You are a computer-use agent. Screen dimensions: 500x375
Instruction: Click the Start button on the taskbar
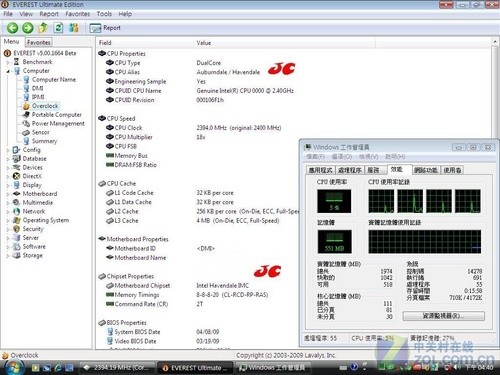(x=13, y=367)
